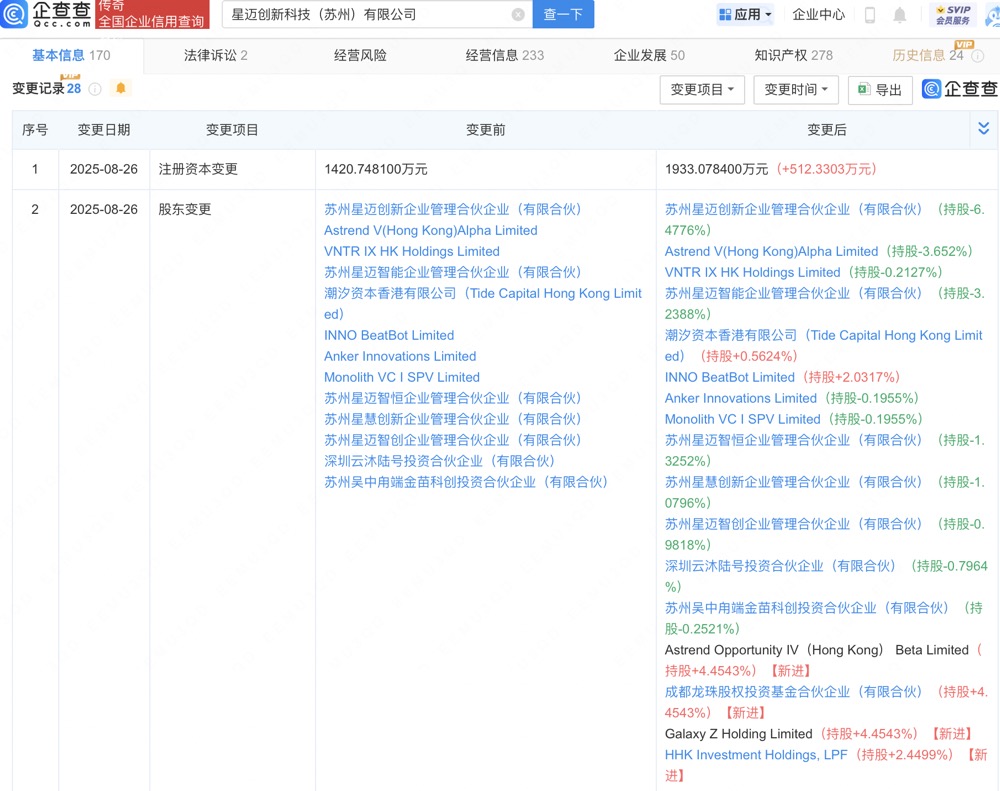Viewport: 1000px width, 791px height.
Task: Open the 历史信息 VIP tab
Action: (x=928, y=55)
